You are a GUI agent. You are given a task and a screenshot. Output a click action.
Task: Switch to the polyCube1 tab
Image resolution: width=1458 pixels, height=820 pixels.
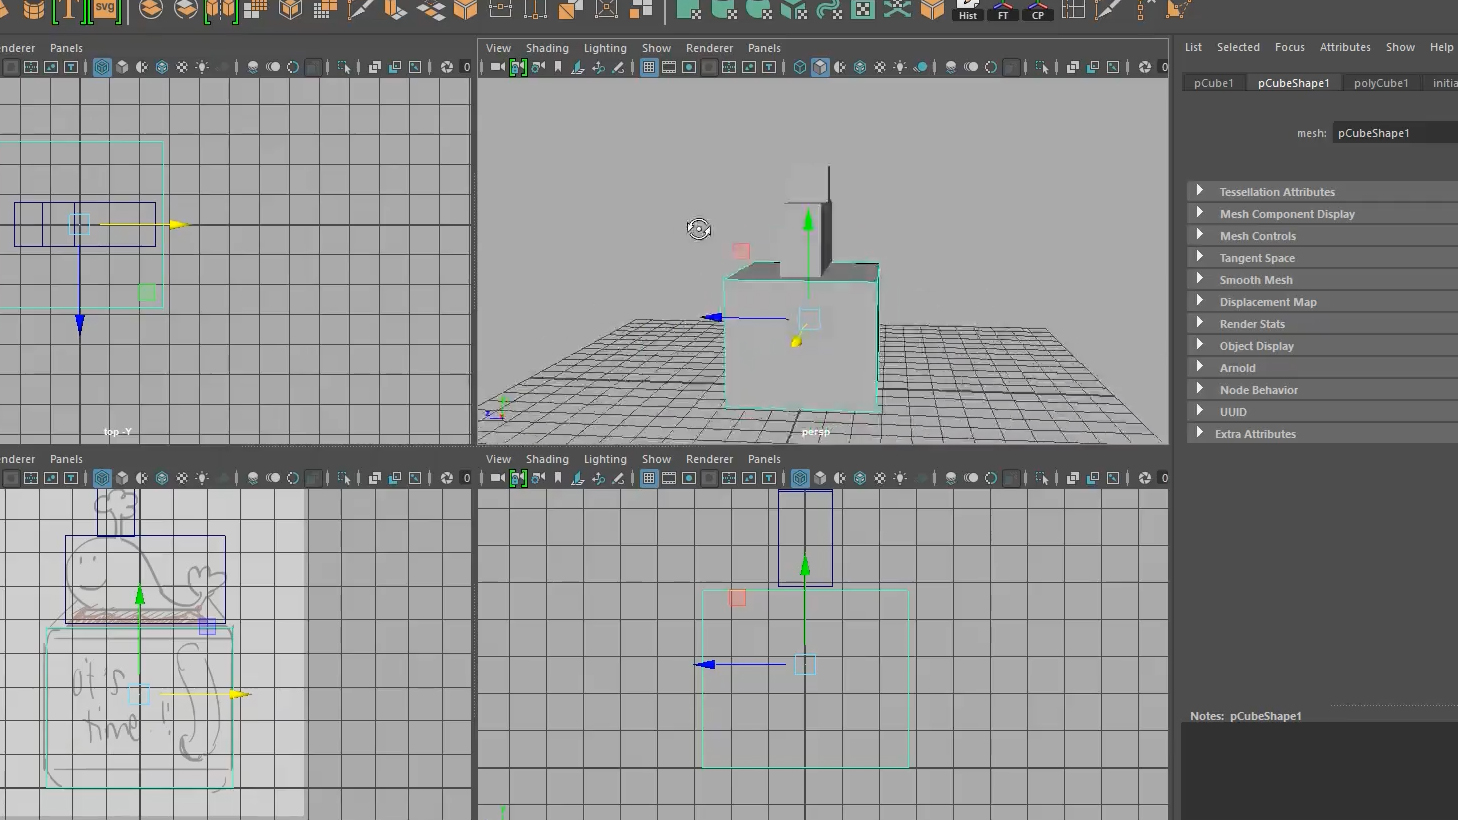point(1380,83)
